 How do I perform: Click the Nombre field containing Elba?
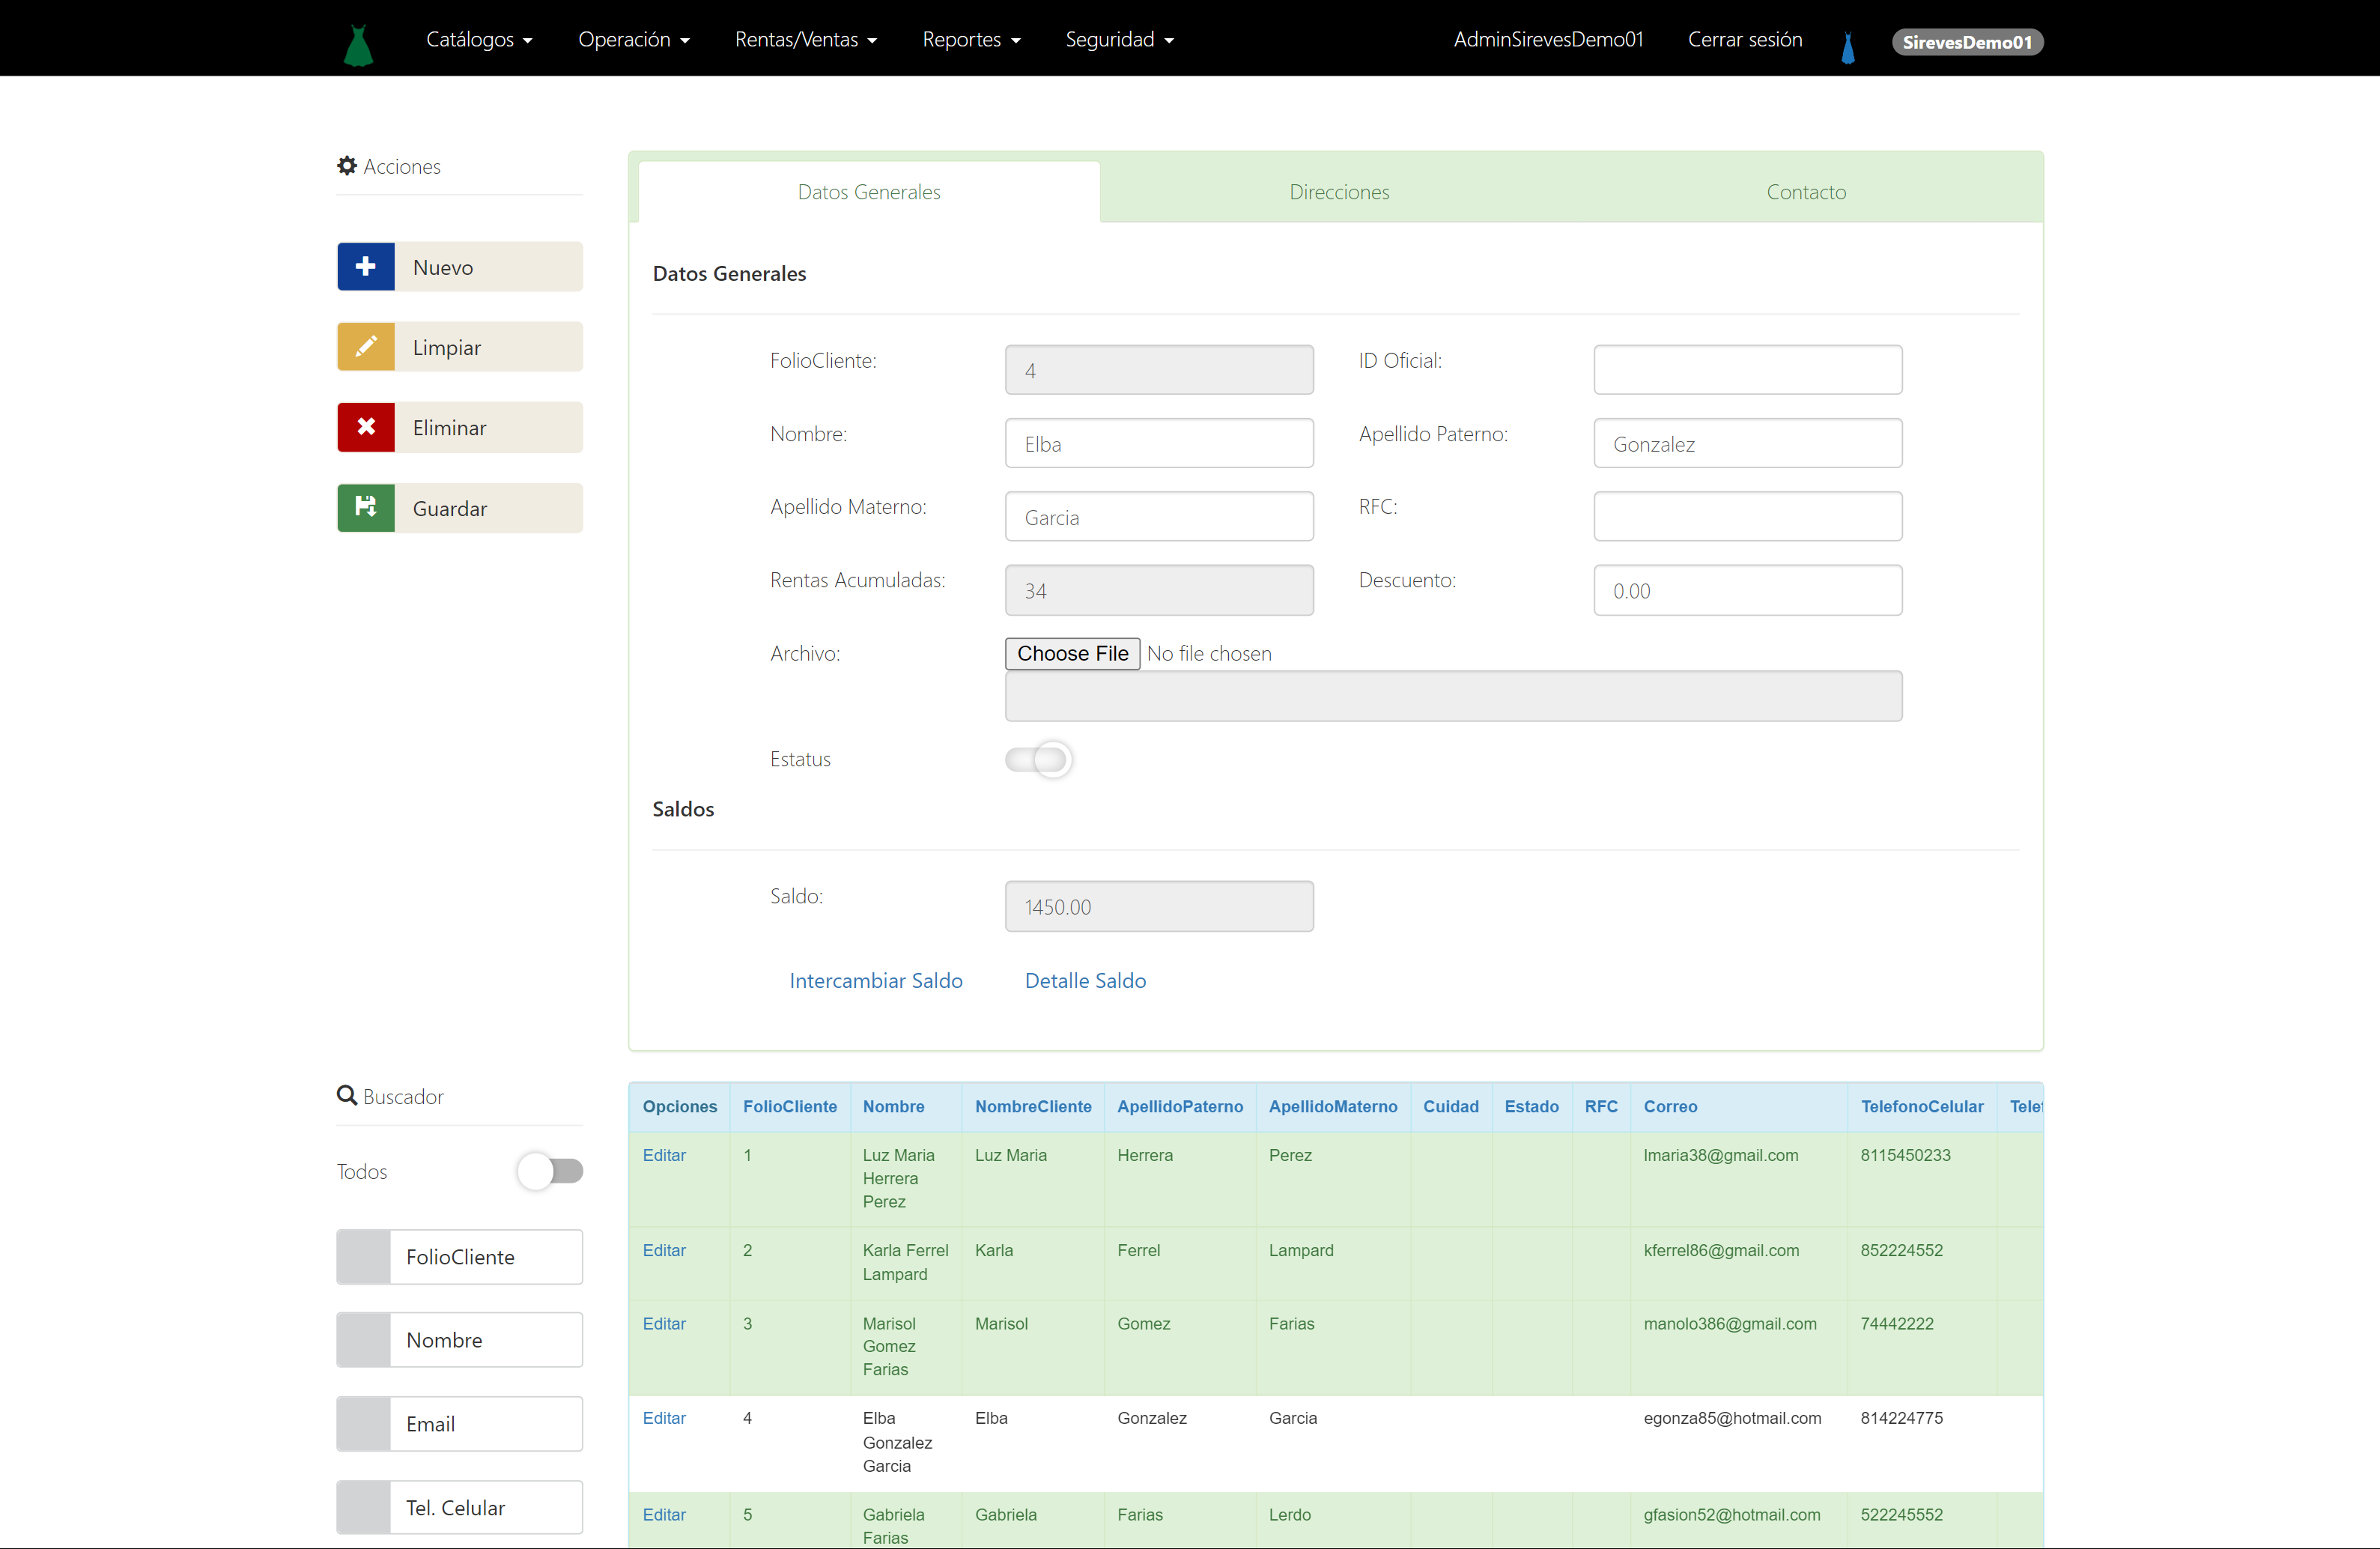[1159, 443]
